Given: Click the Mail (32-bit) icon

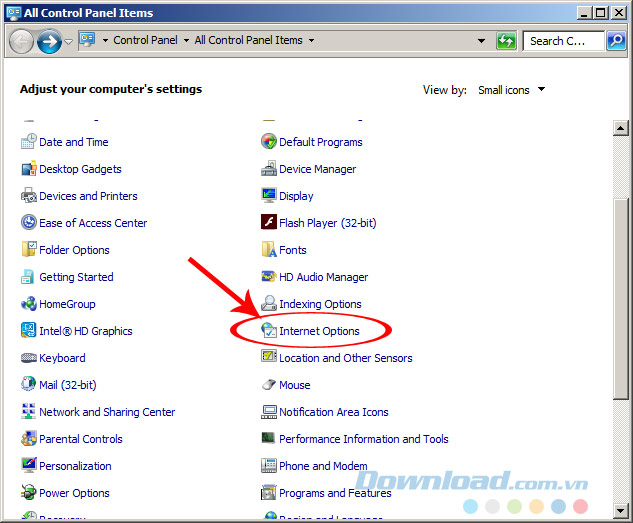Looking at the screenshot, I should [x=29, y=385].
